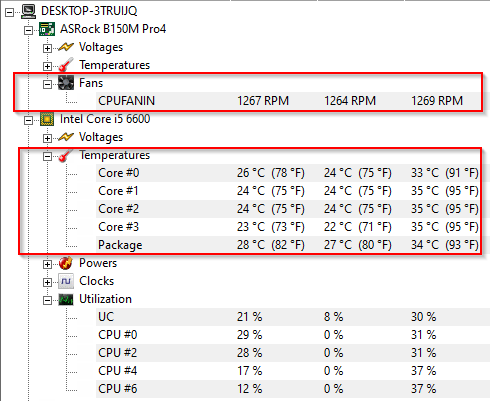490x401 pixels.
Task: Select the Core #0 temperature row
Action: click(288, 173)
